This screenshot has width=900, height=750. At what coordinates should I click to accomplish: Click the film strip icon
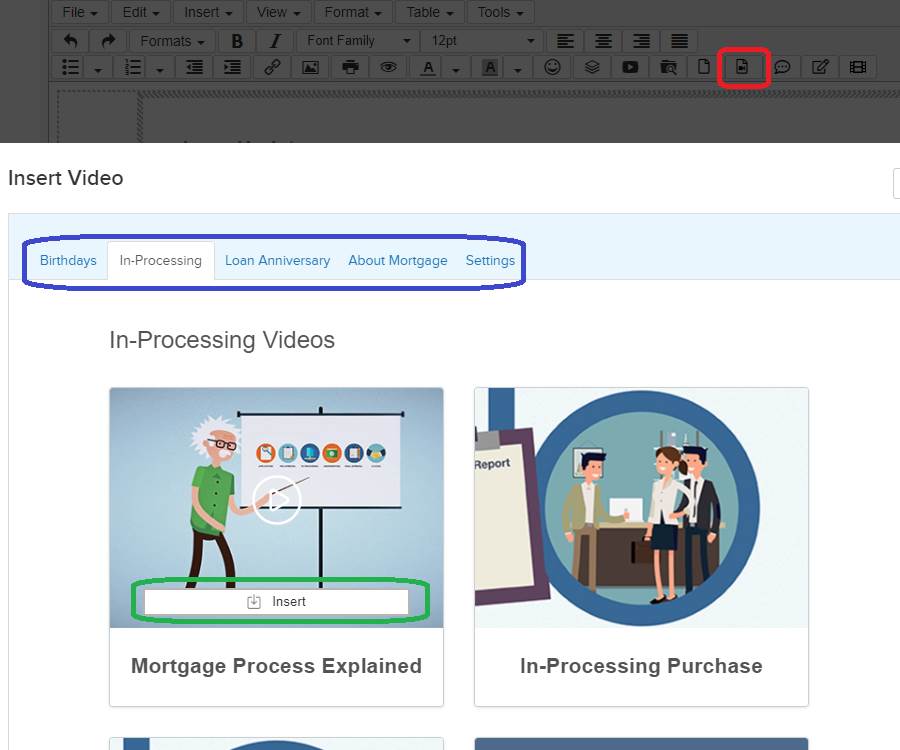pos(858,67)
